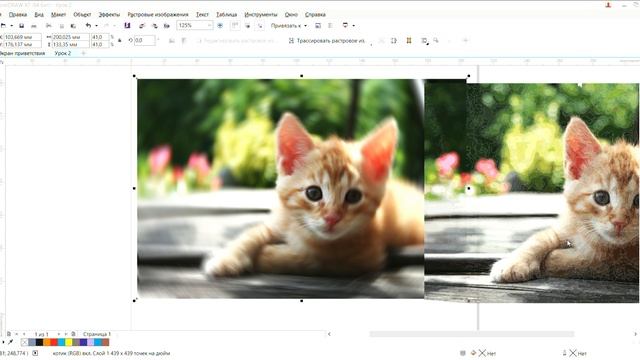Image resolution: width=640 pixels, height=360 pixels.
Task: Click the width field 200,025 мм
Action: coord(70,37)
